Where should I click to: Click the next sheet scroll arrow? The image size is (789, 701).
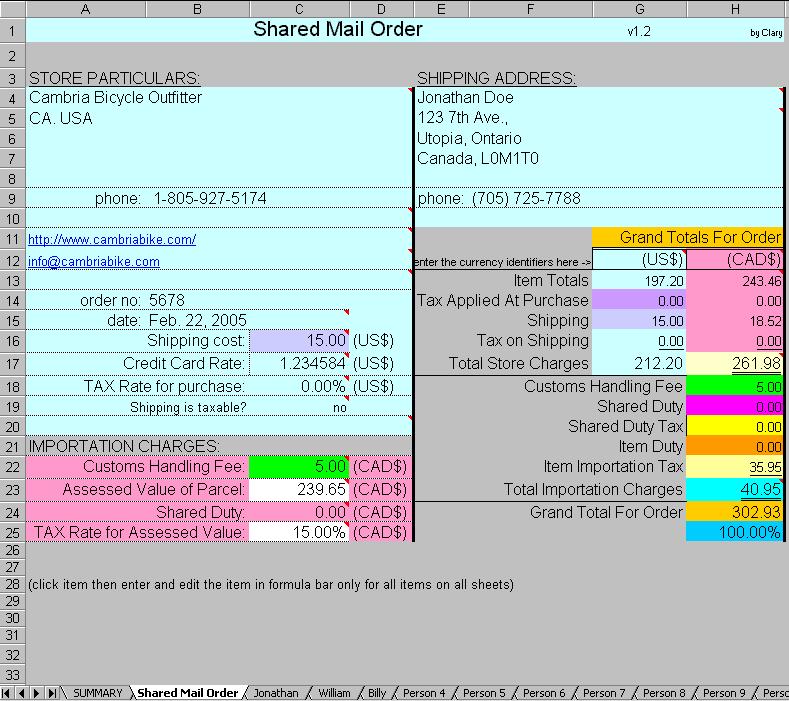[x=37, y=693]
